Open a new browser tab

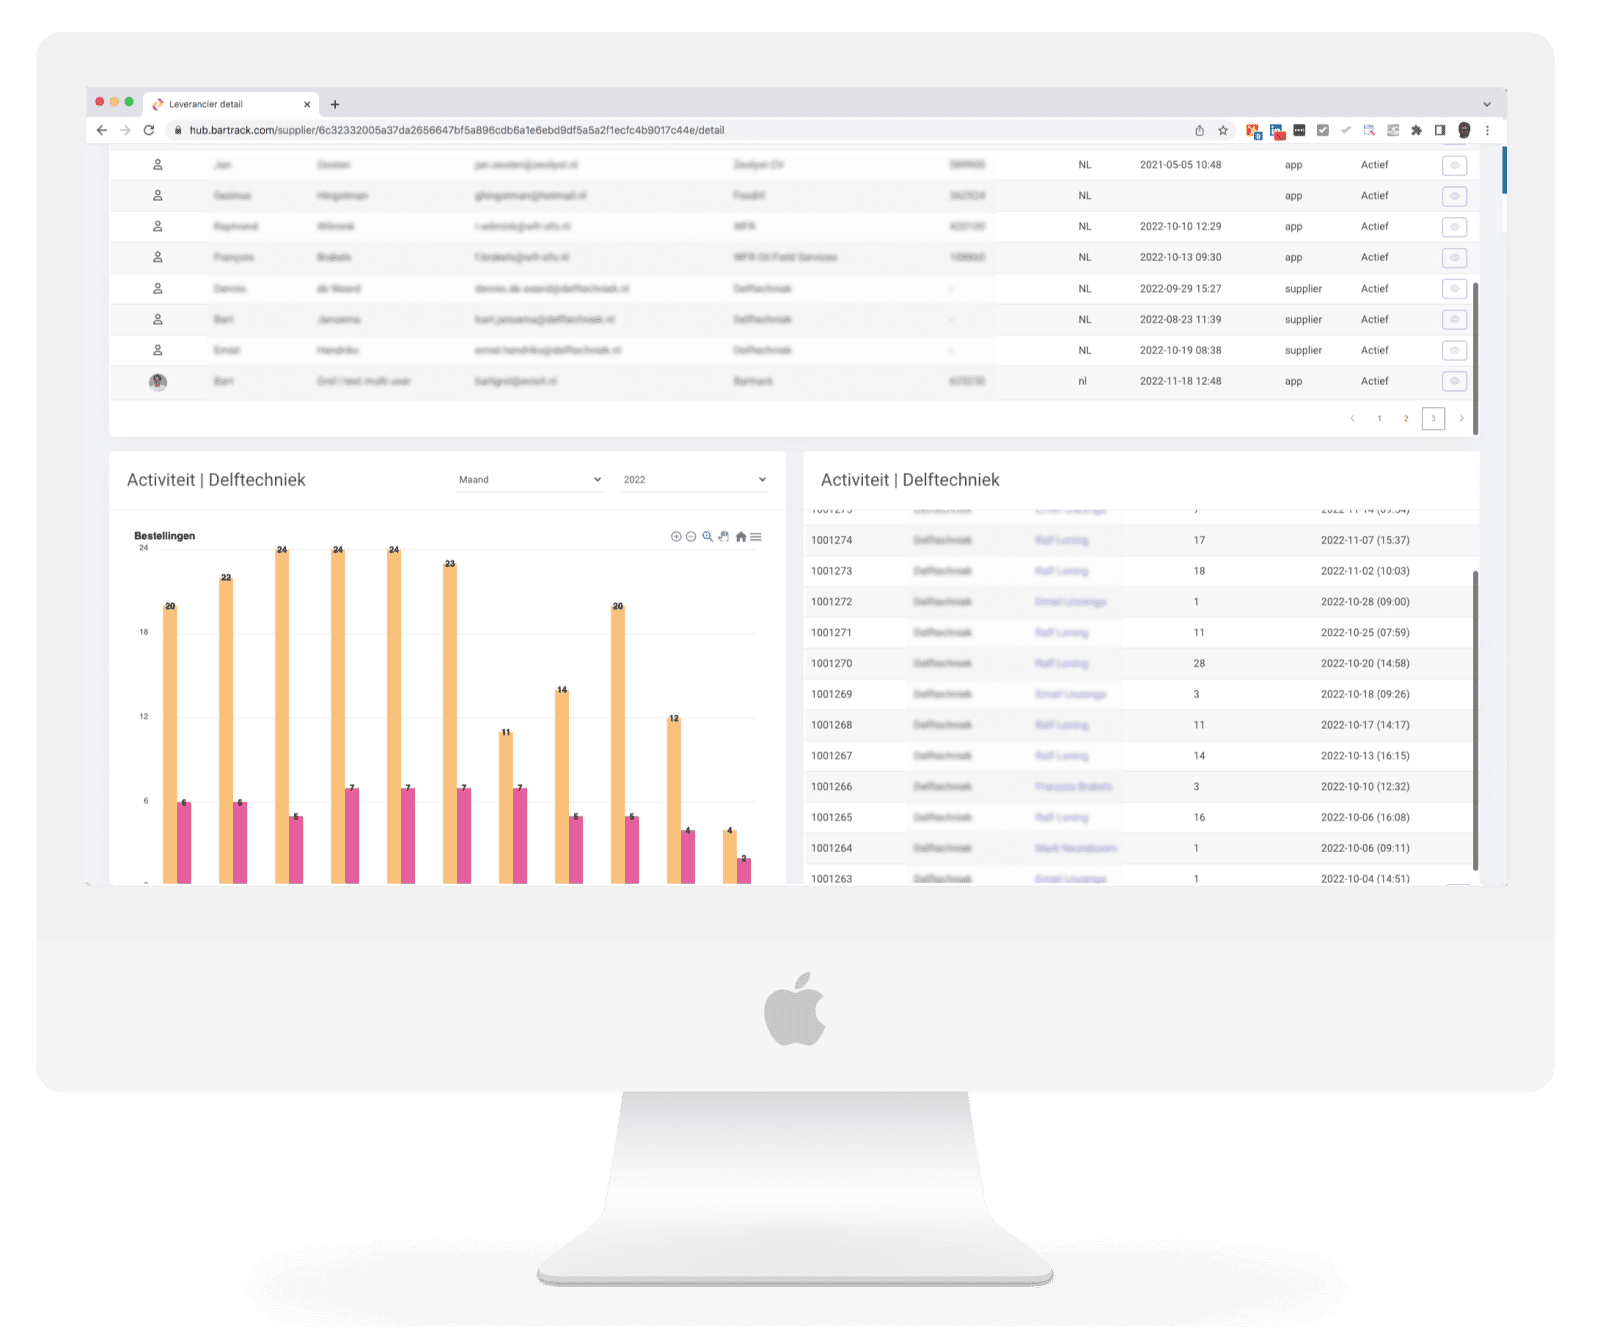coord(335,104)
